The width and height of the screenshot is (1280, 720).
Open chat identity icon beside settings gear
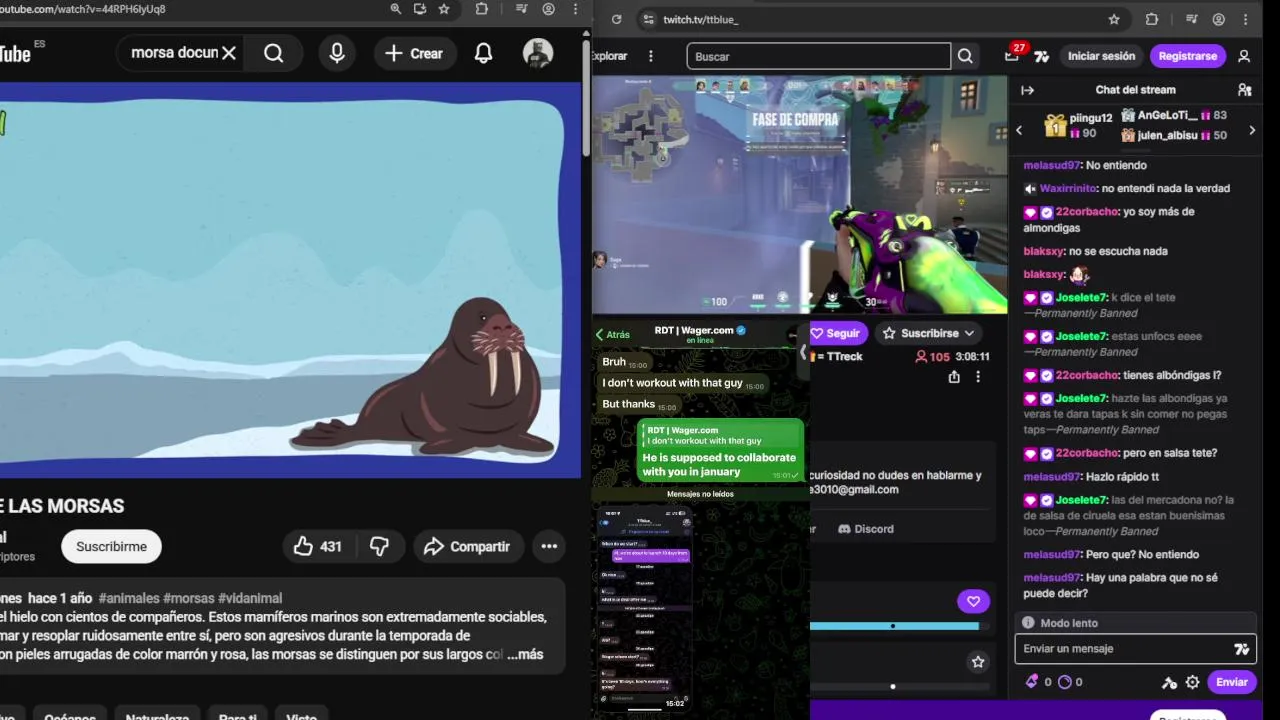point(1169,682)
